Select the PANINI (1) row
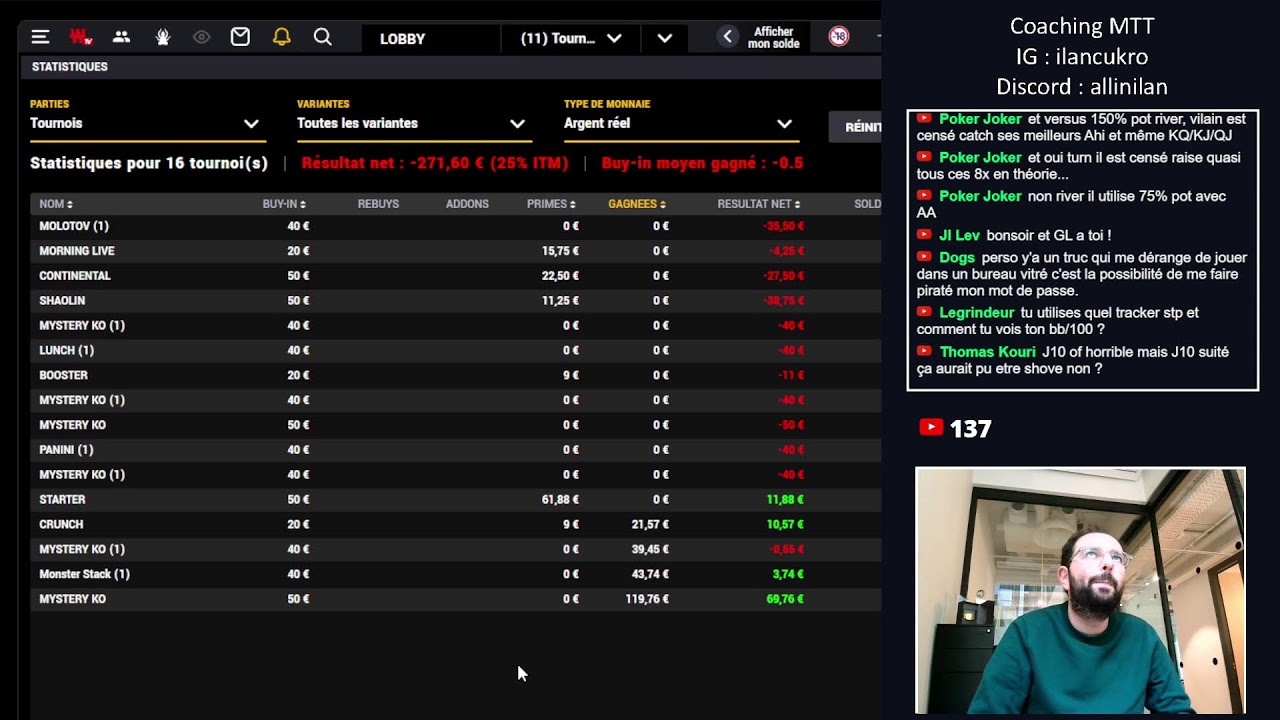 coord(455,450)
